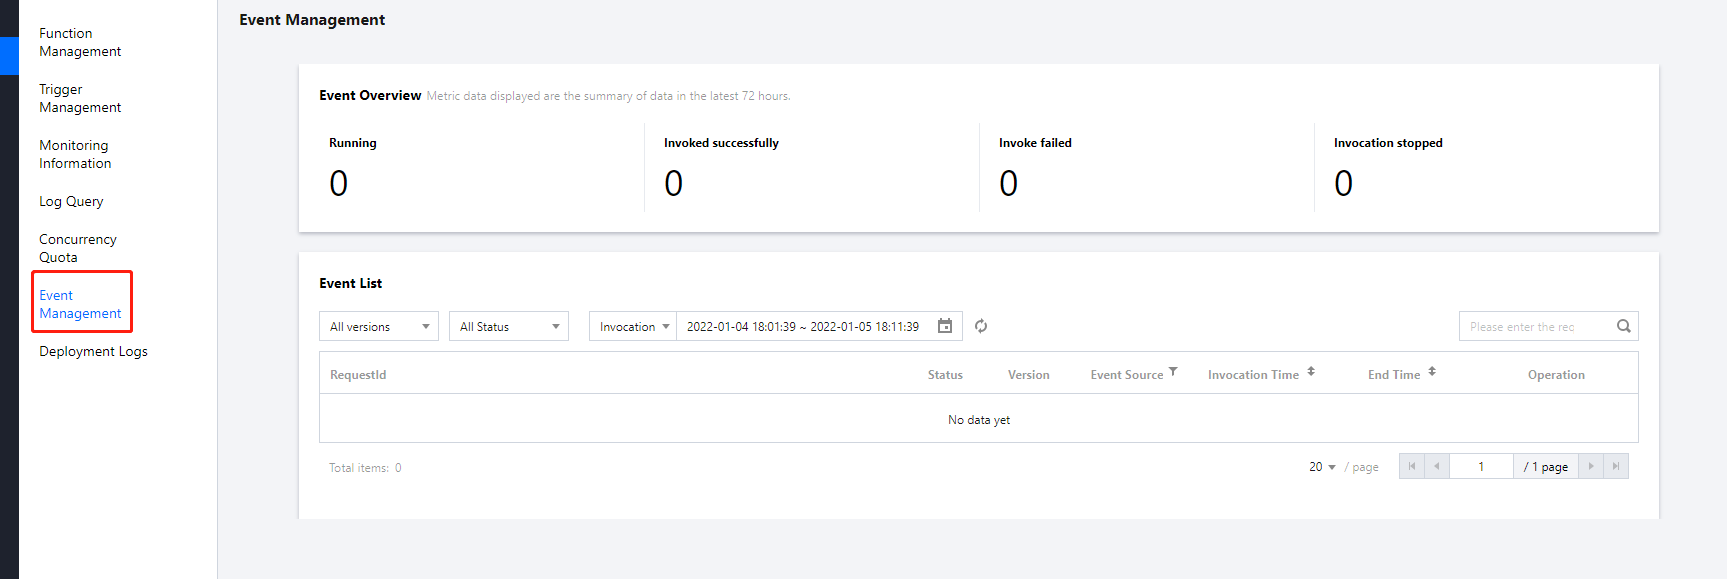Open the date range calendar picker

click(944, 326)
